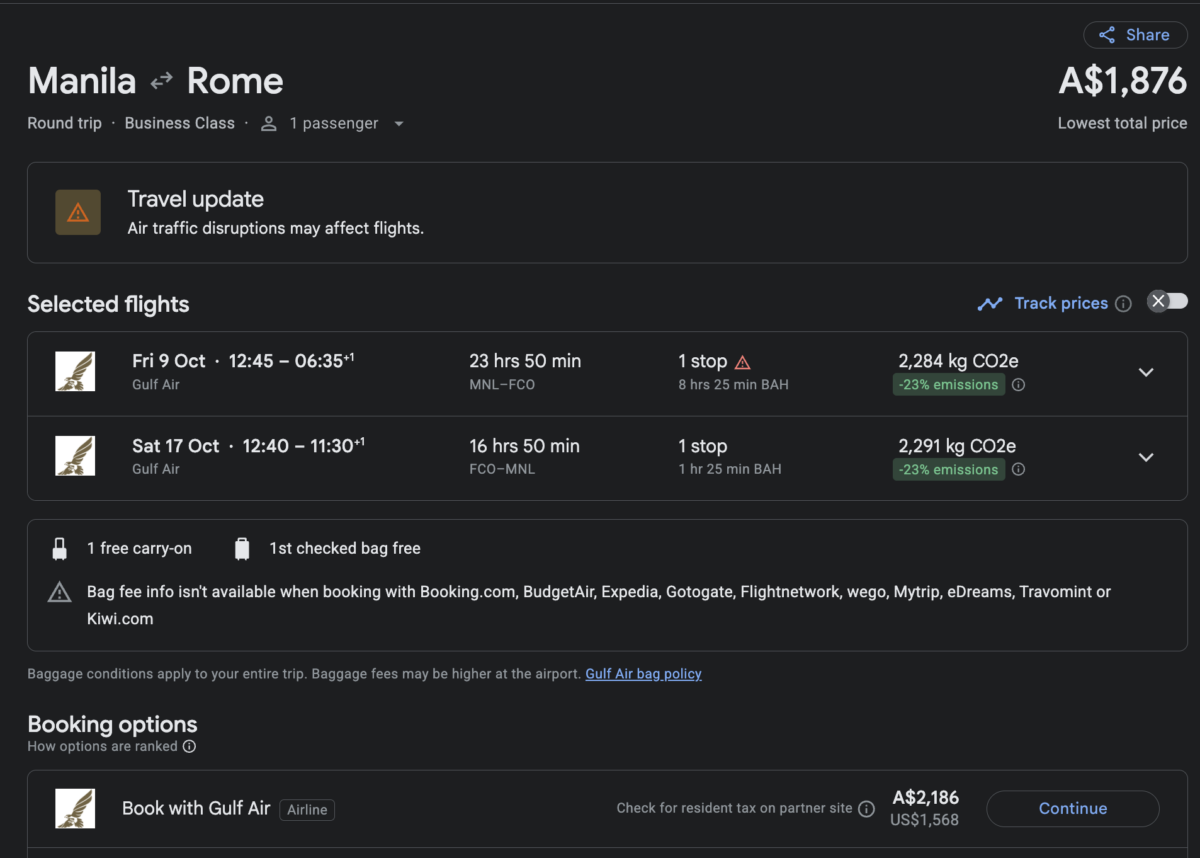
Task: Expand the Sat 17 Oct flight details
Action: [1146, 457]
